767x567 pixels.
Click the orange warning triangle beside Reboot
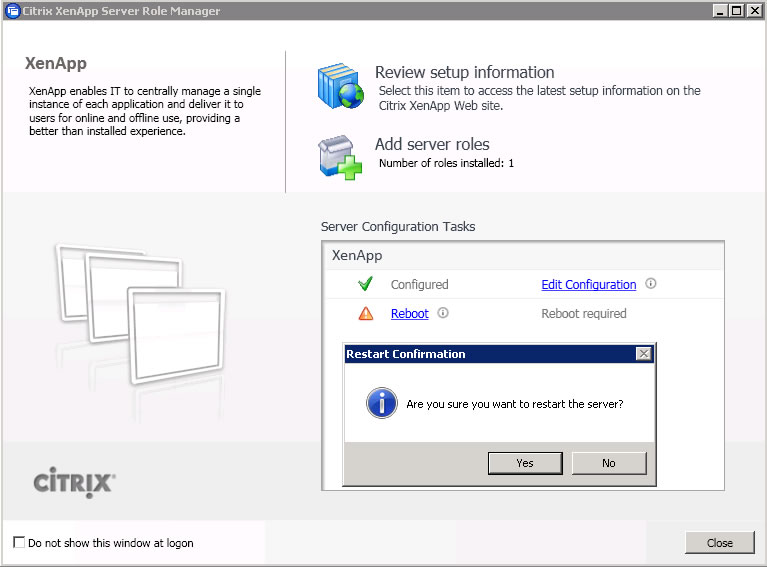tap(366, 313)
